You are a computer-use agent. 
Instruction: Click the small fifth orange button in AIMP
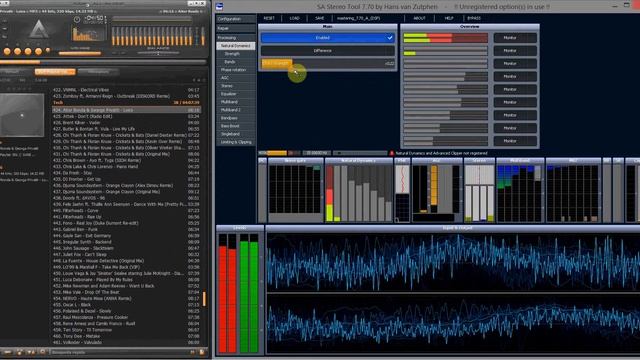pos(48,50)
